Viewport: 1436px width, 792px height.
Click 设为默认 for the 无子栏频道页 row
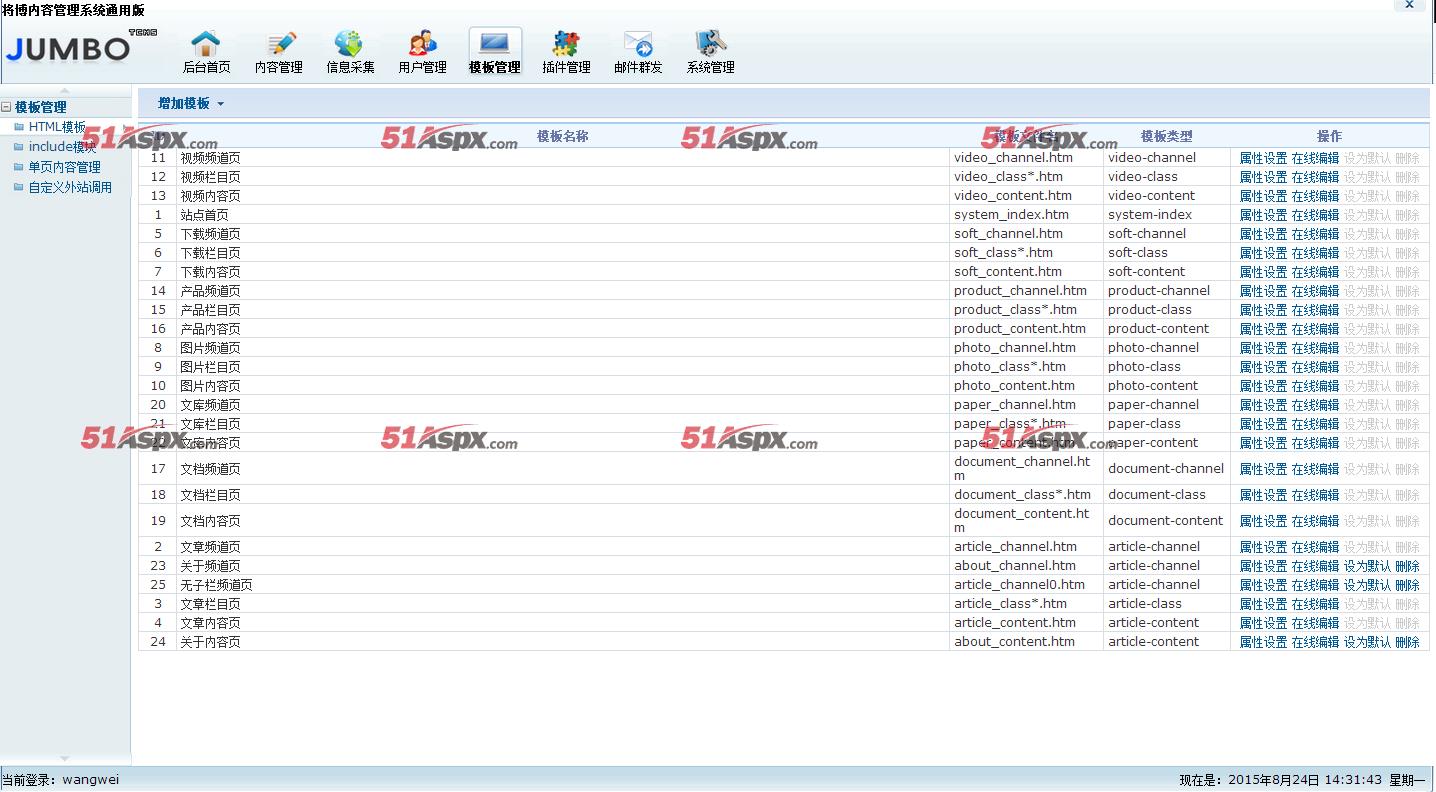tap(1367, 585)
